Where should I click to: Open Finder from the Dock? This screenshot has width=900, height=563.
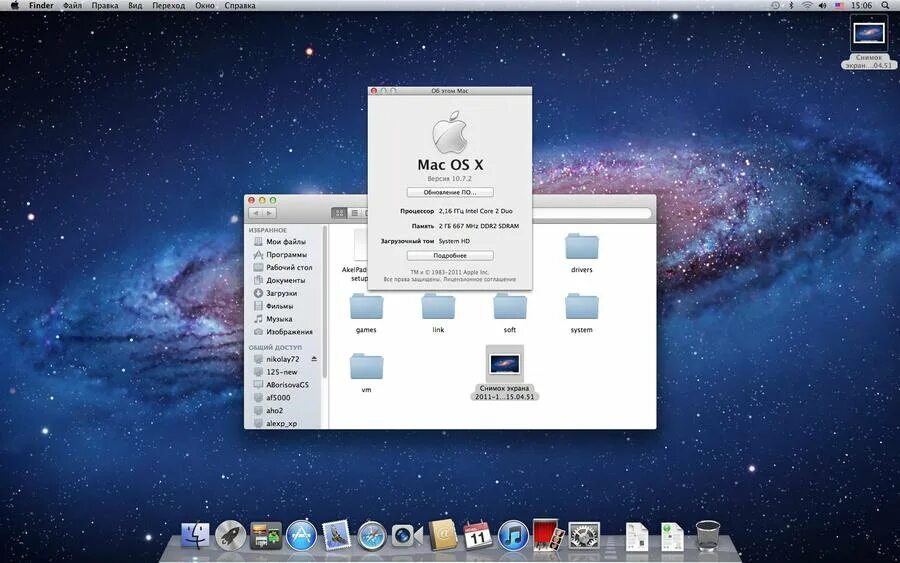pyautogui.click(x=195, y=535)
